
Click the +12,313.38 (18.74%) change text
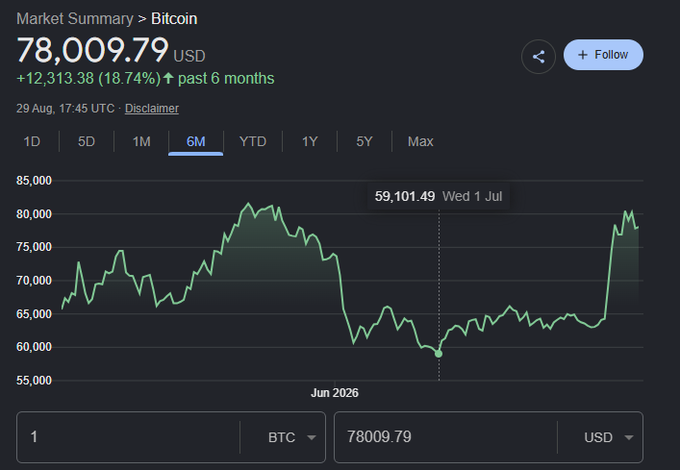tap(88, 78)
